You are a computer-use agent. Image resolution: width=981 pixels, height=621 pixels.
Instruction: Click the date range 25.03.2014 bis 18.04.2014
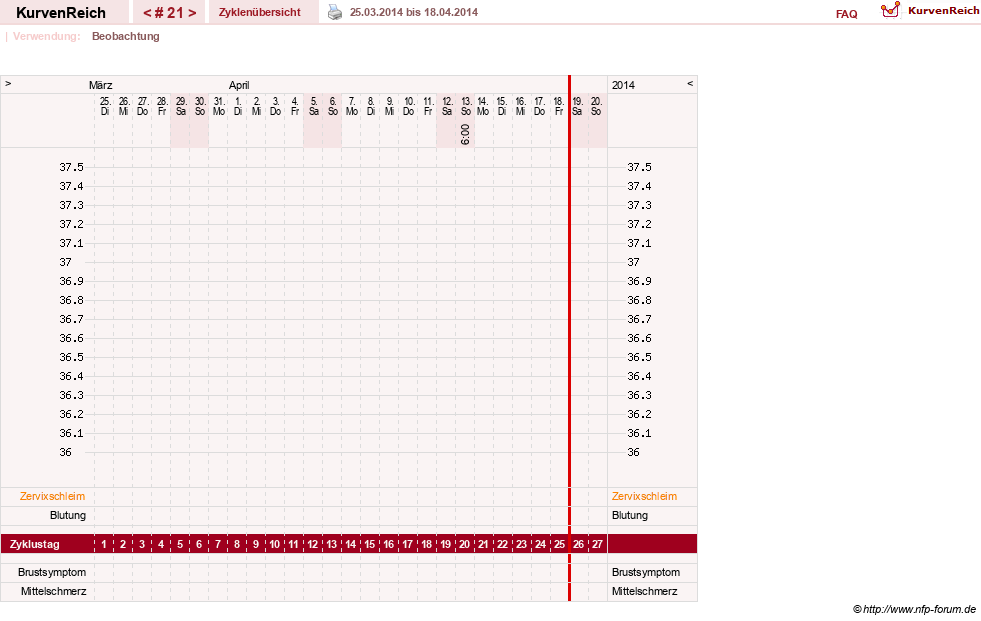[x=414, y=12]
